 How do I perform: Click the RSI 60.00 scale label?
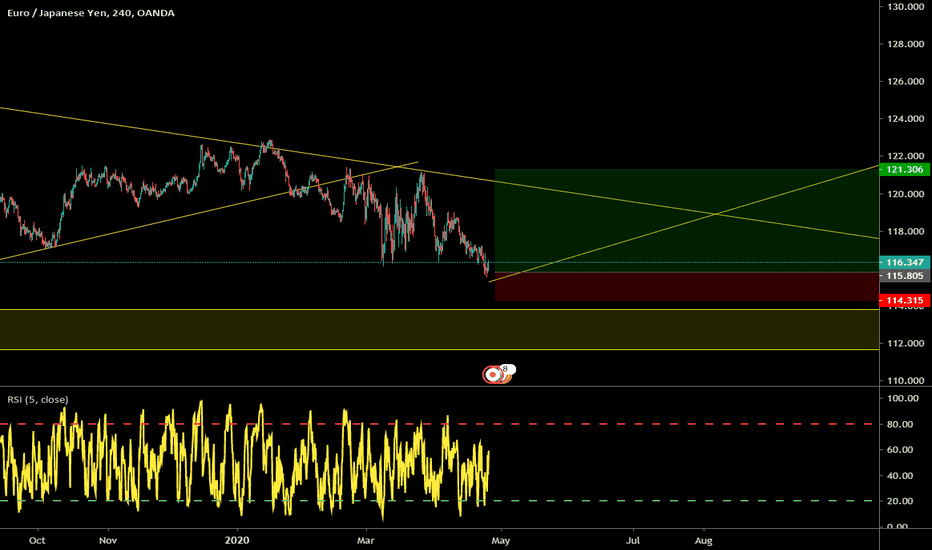(x=900, y=450)
